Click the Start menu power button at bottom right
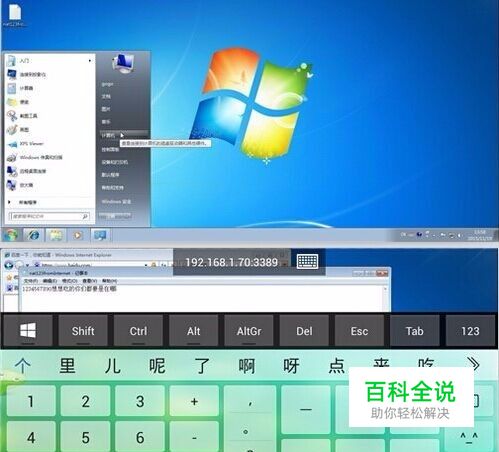The height and width of the screenshot is (452, 499). (115, 216)
